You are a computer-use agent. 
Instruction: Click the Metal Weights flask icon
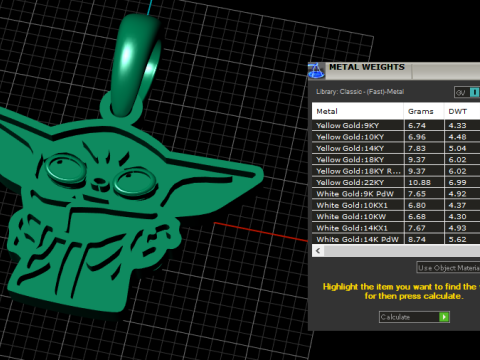[316, 71]
